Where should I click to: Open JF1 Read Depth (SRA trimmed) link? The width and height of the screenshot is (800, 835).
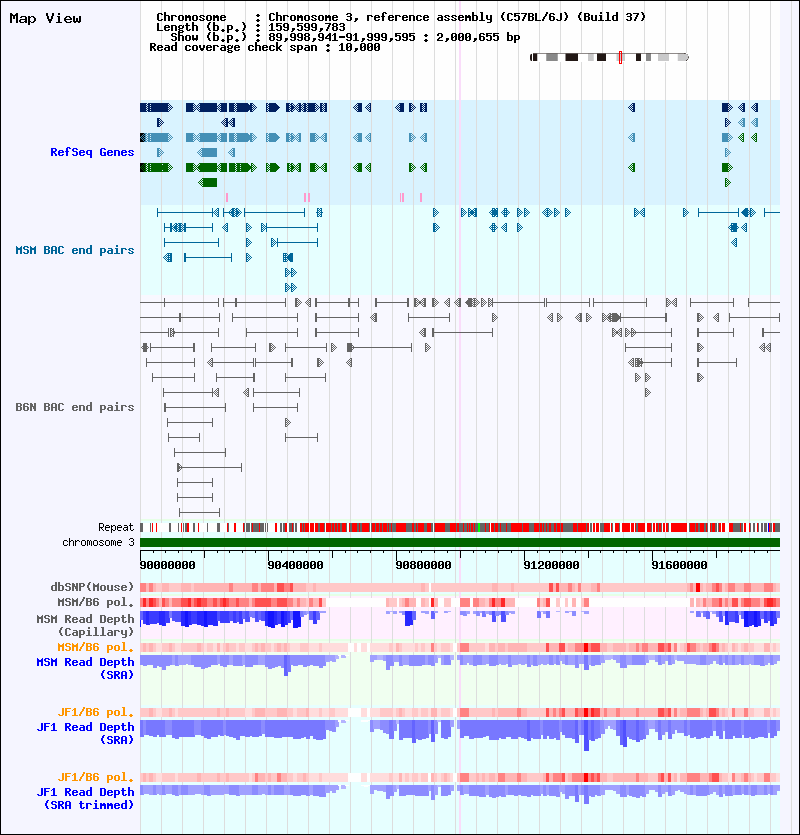[85, 798]
